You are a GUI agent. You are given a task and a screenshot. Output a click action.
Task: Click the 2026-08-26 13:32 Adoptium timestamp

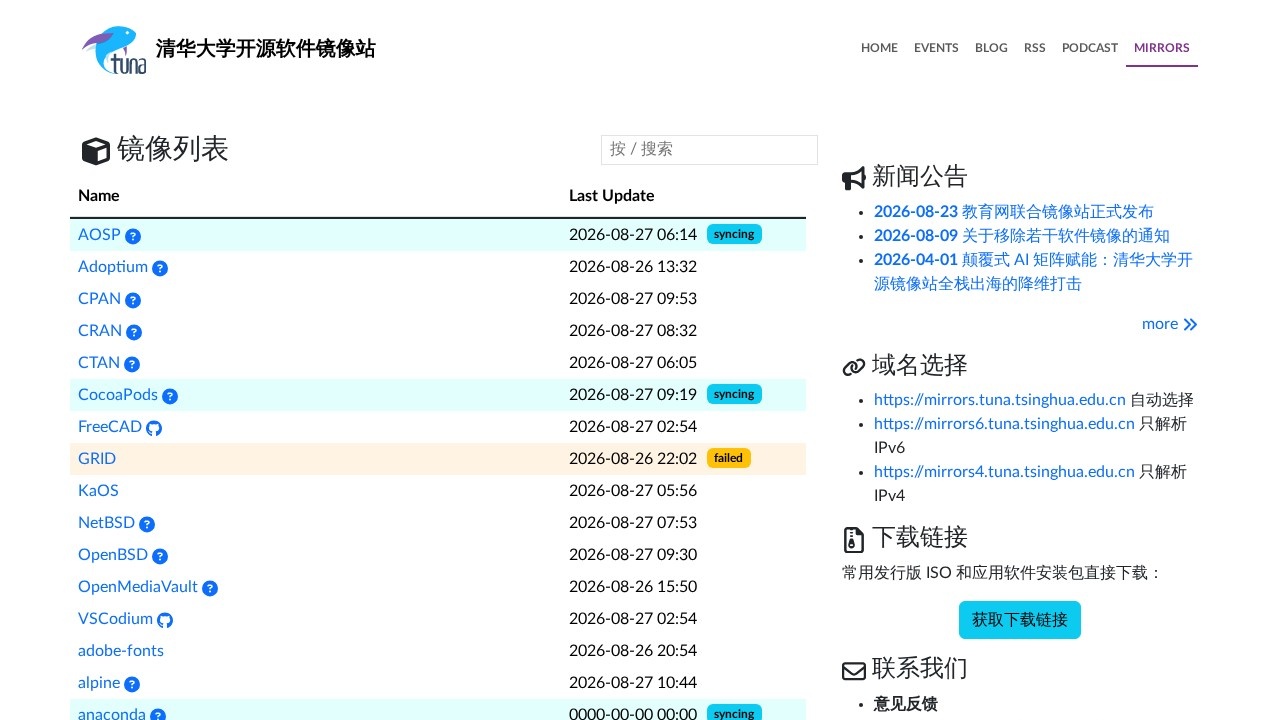633,267
